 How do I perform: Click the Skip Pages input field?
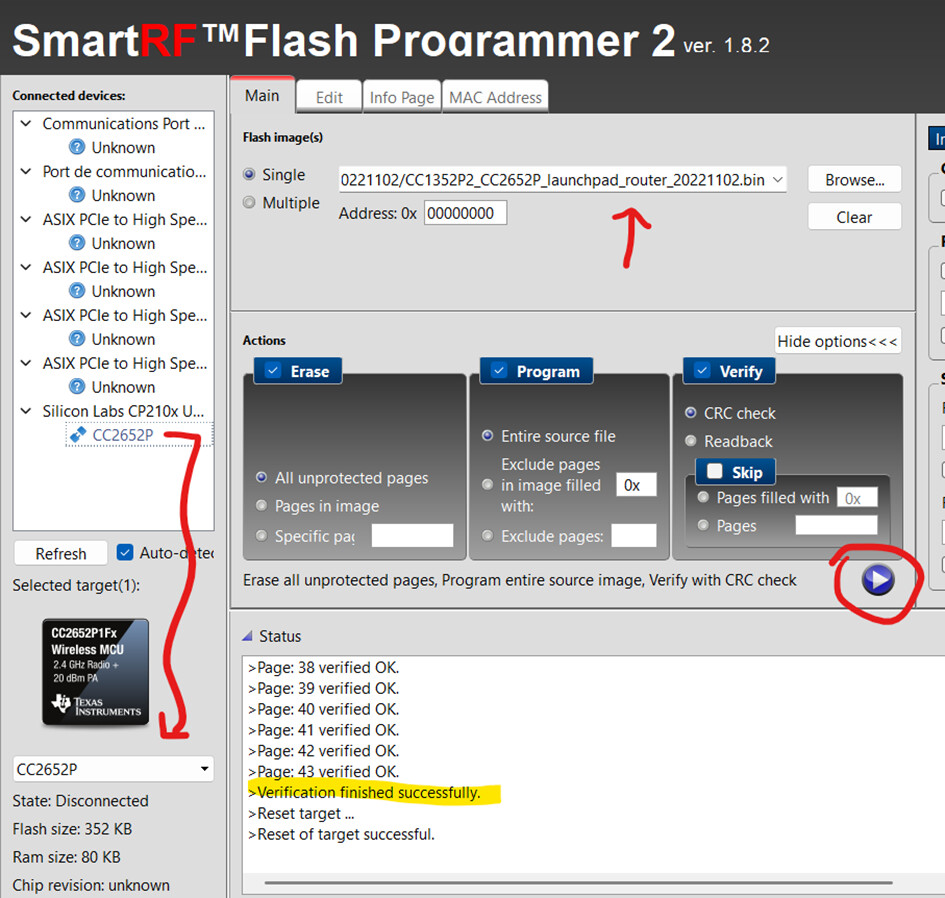click(x=837, y=526)
